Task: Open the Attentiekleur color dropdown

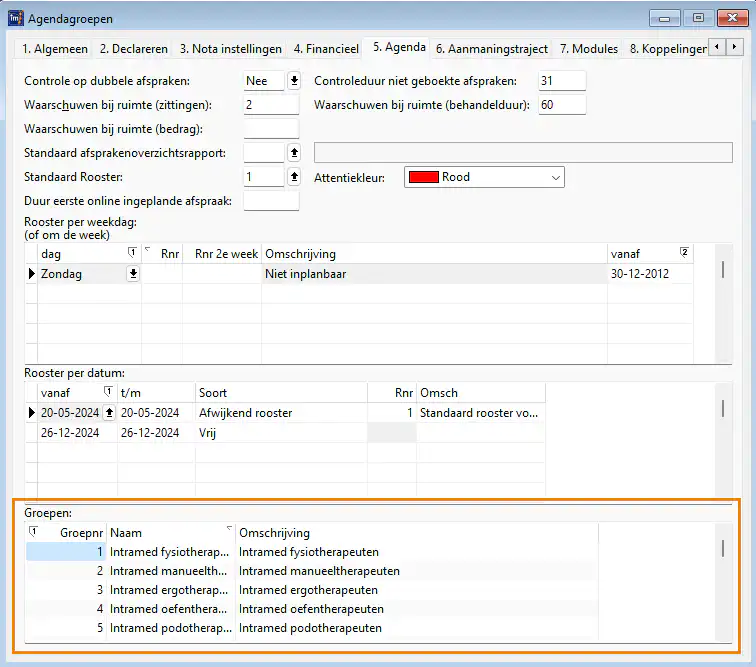Action: click(556, 177)
